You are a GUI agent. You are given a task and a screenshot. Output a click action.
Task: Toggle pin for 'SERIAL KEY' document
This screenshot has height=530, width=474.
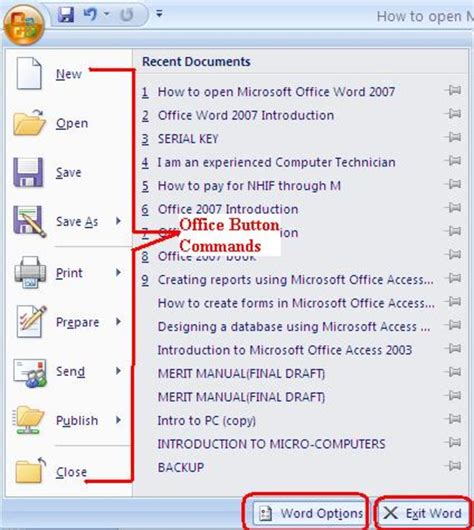pos(453,137)
